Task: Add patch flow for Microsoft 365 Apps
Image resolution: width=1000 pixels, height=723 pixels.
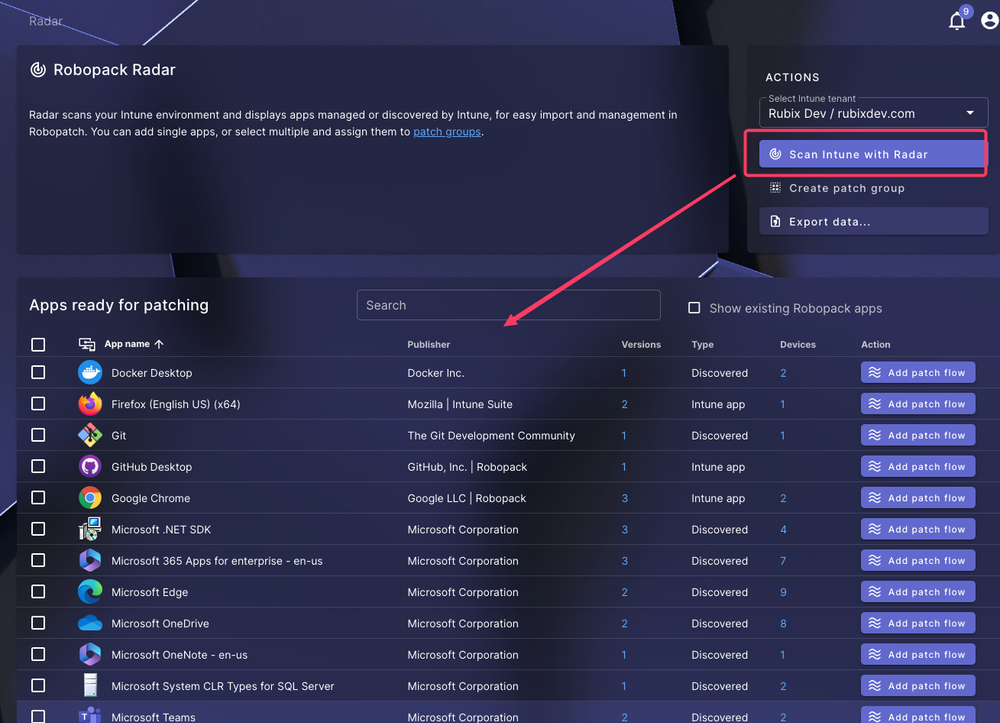Action: pyautogui.click(x=918, y=560)
